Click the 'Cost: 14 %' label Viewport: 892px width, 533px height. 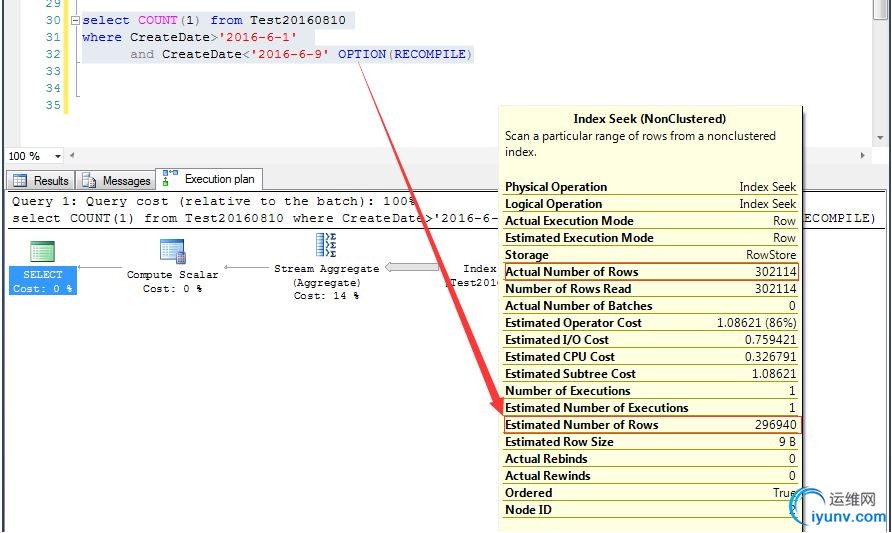(326, 296)
